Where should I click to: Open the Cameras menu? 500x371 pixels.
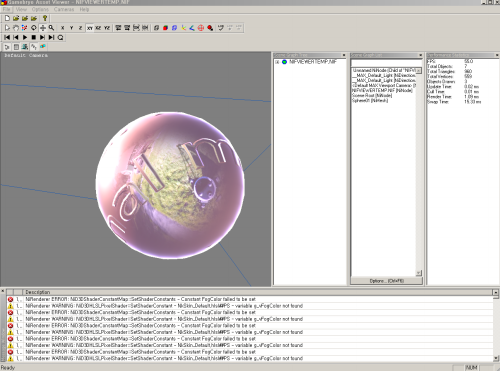[64, 9]
